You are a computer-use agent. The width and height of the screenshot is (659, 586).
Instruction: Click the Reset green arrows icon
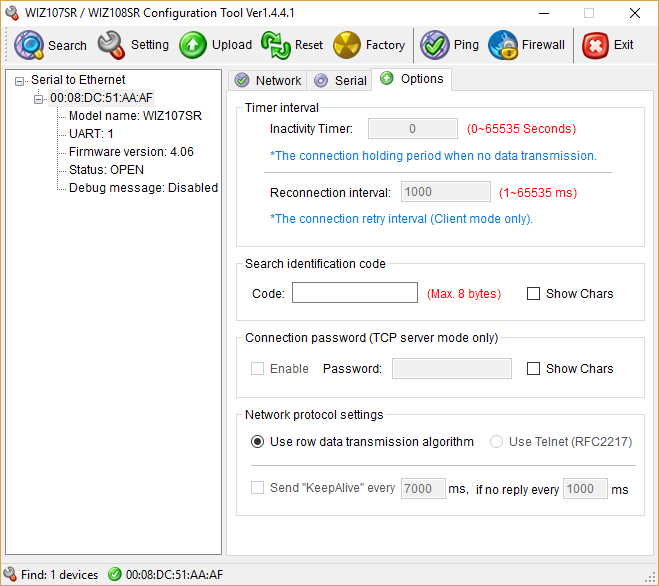coord(276,45)
